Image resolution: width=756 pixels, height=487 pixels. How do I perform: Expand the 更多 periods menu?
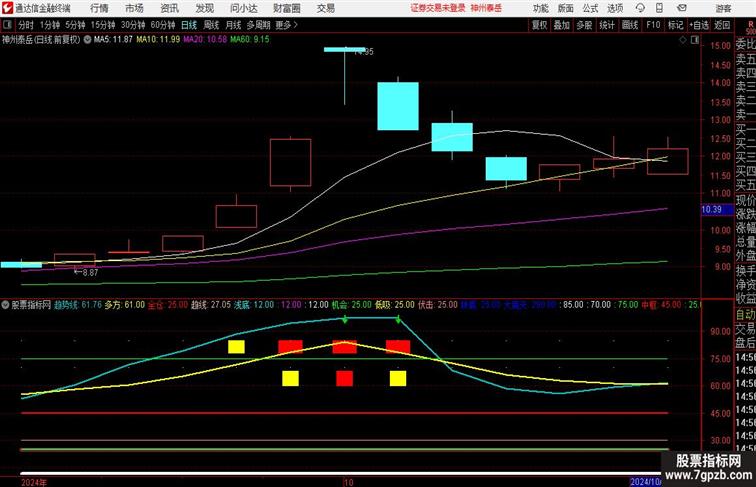click(286, 25)
